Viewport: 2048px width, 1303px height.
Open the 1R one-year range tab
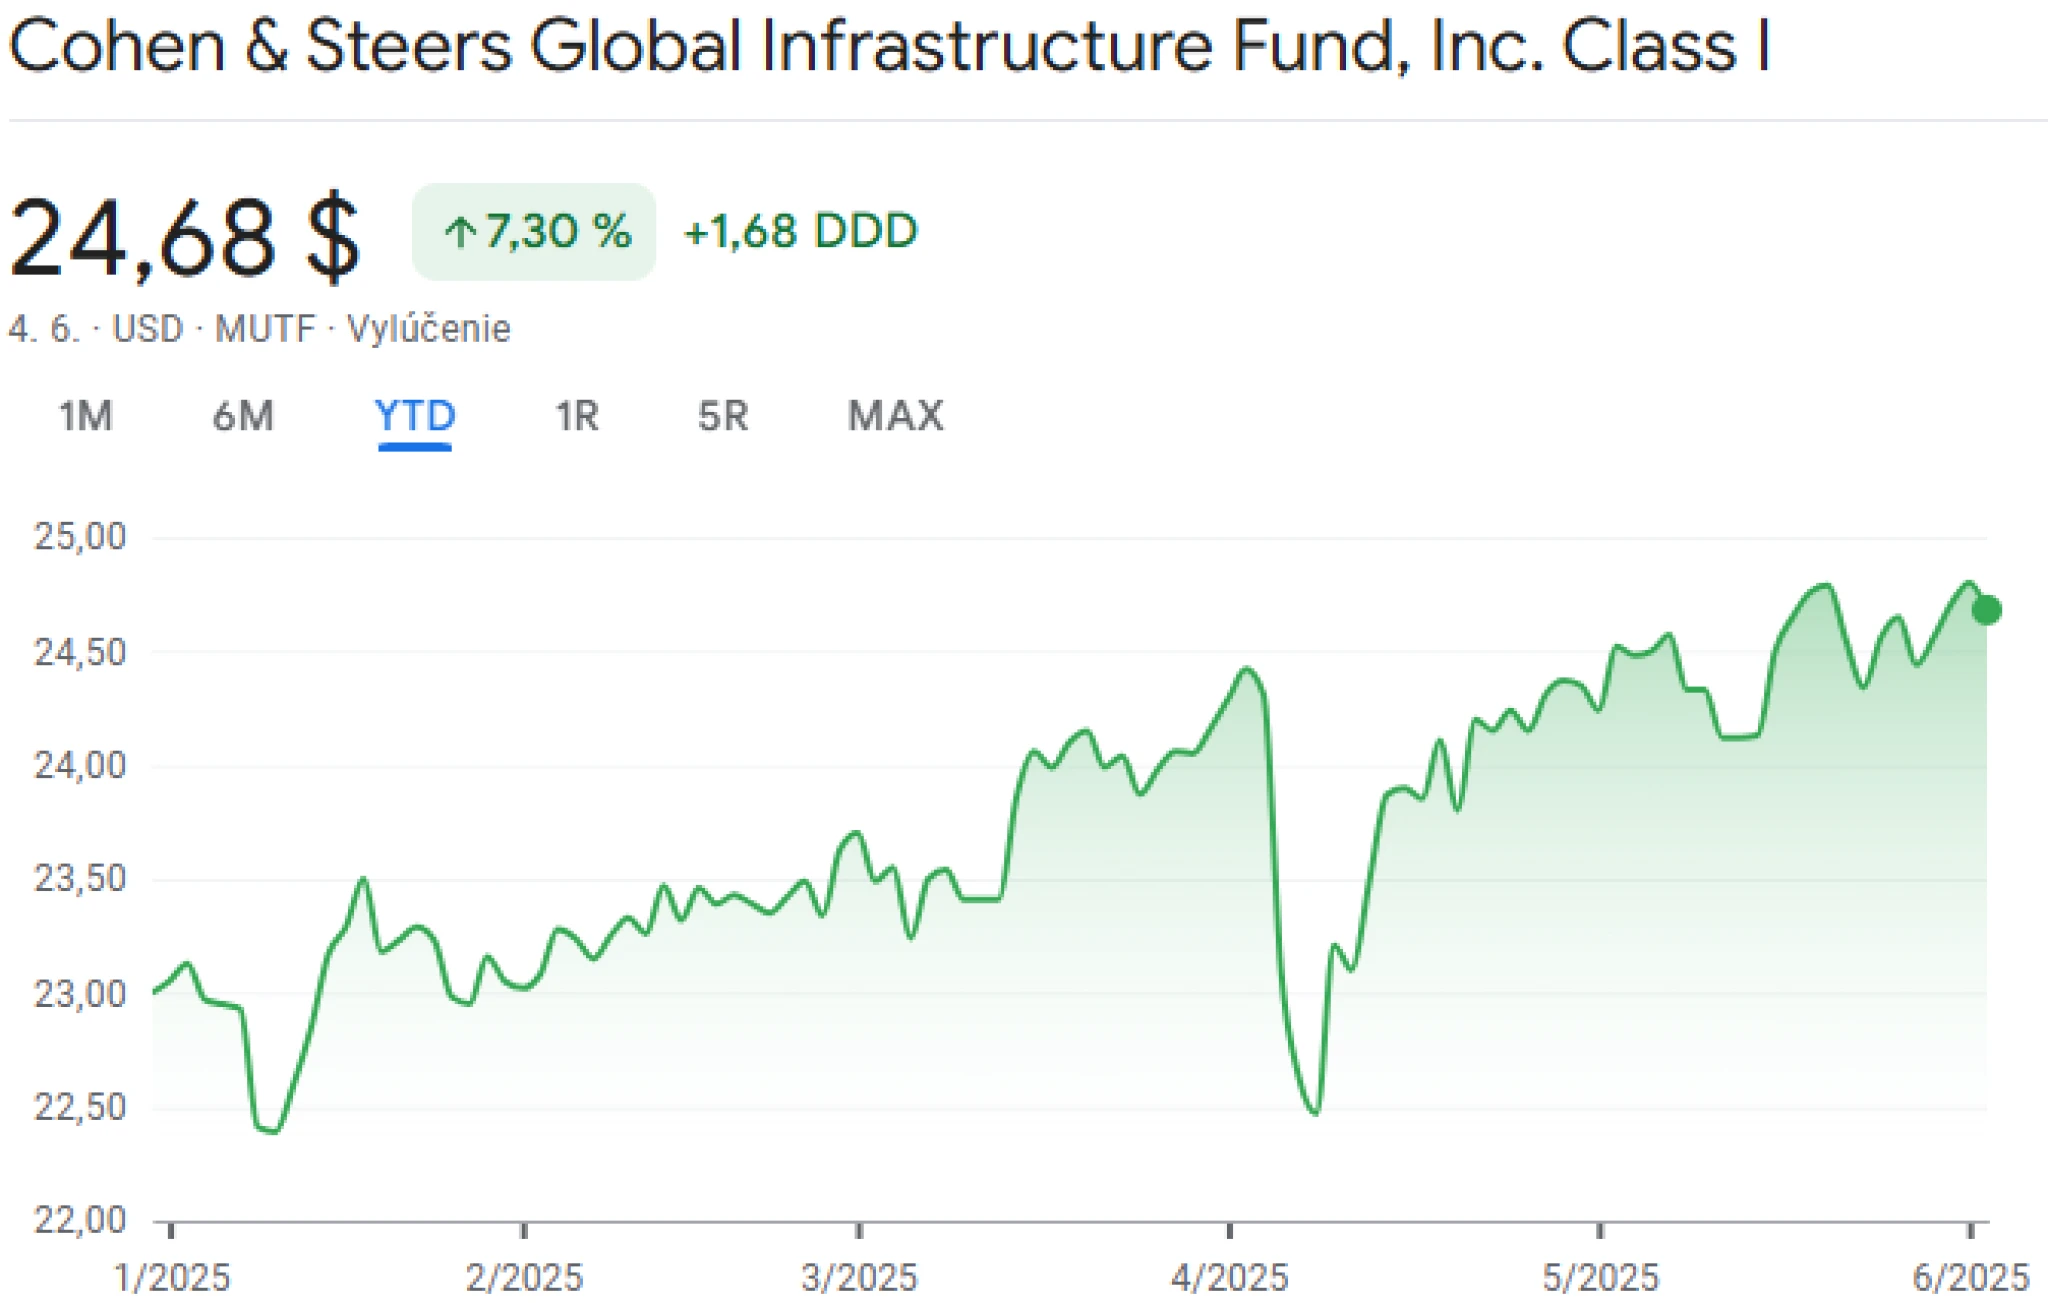[577, 415]
